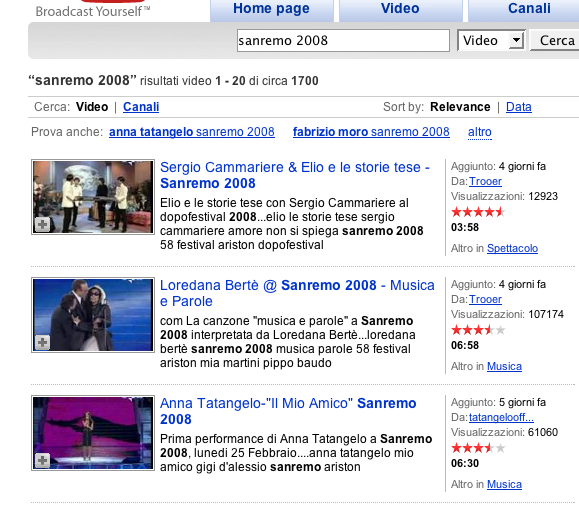The width and height of the screenshot is (579, 506).
Task: Open Loredana Bertè video thumbnail
Action: pos(93,315)
